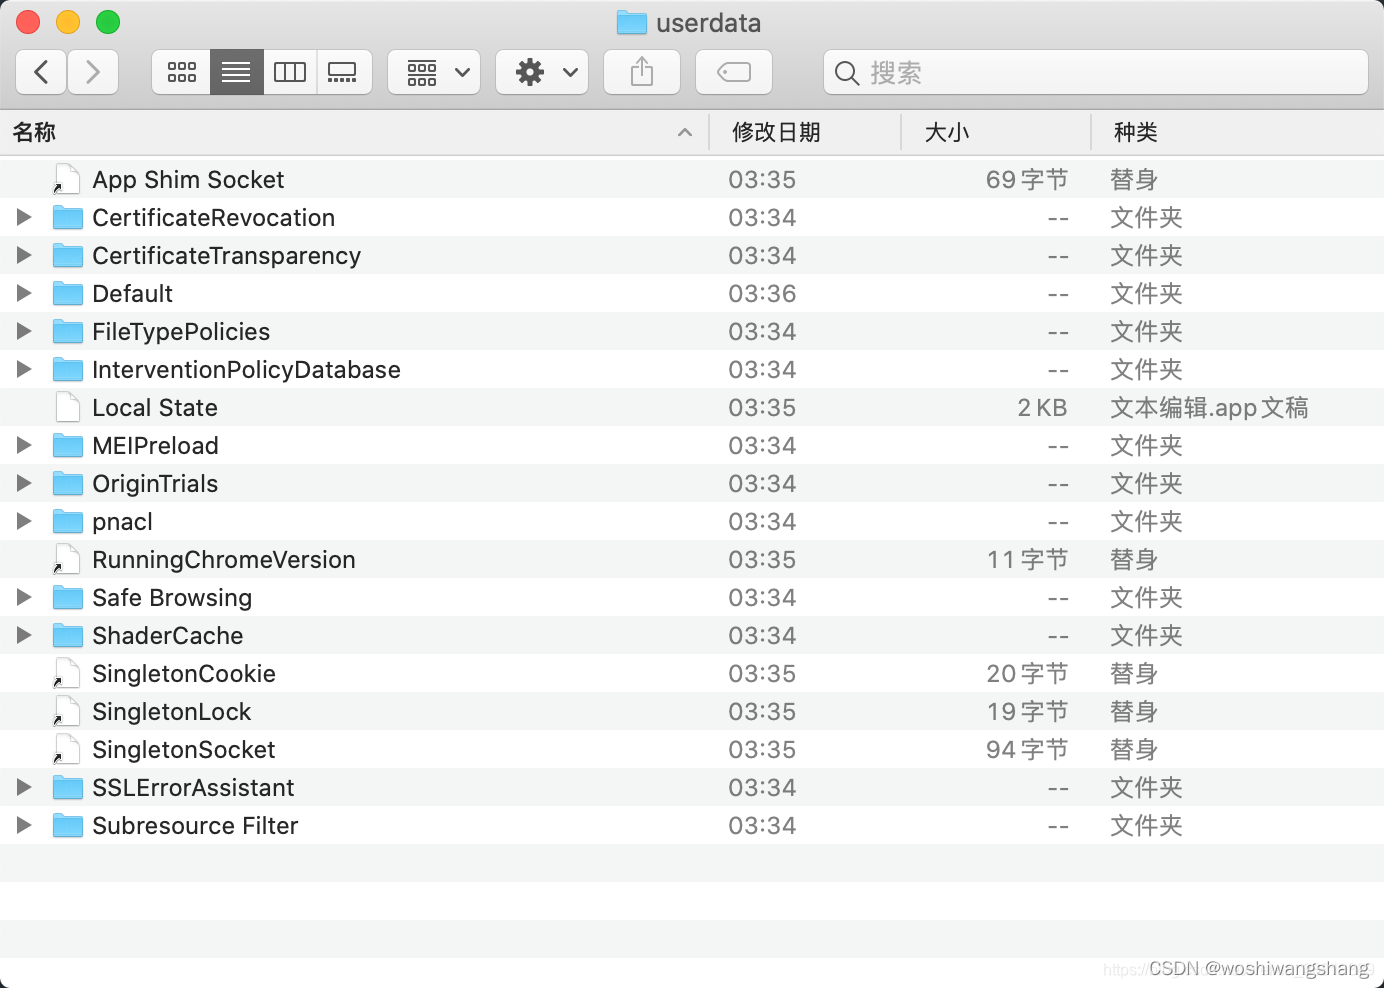This screenshot has width=1384, height=988.
Task: Open the group-by arrangement dropdown
Action: [434, 72]
